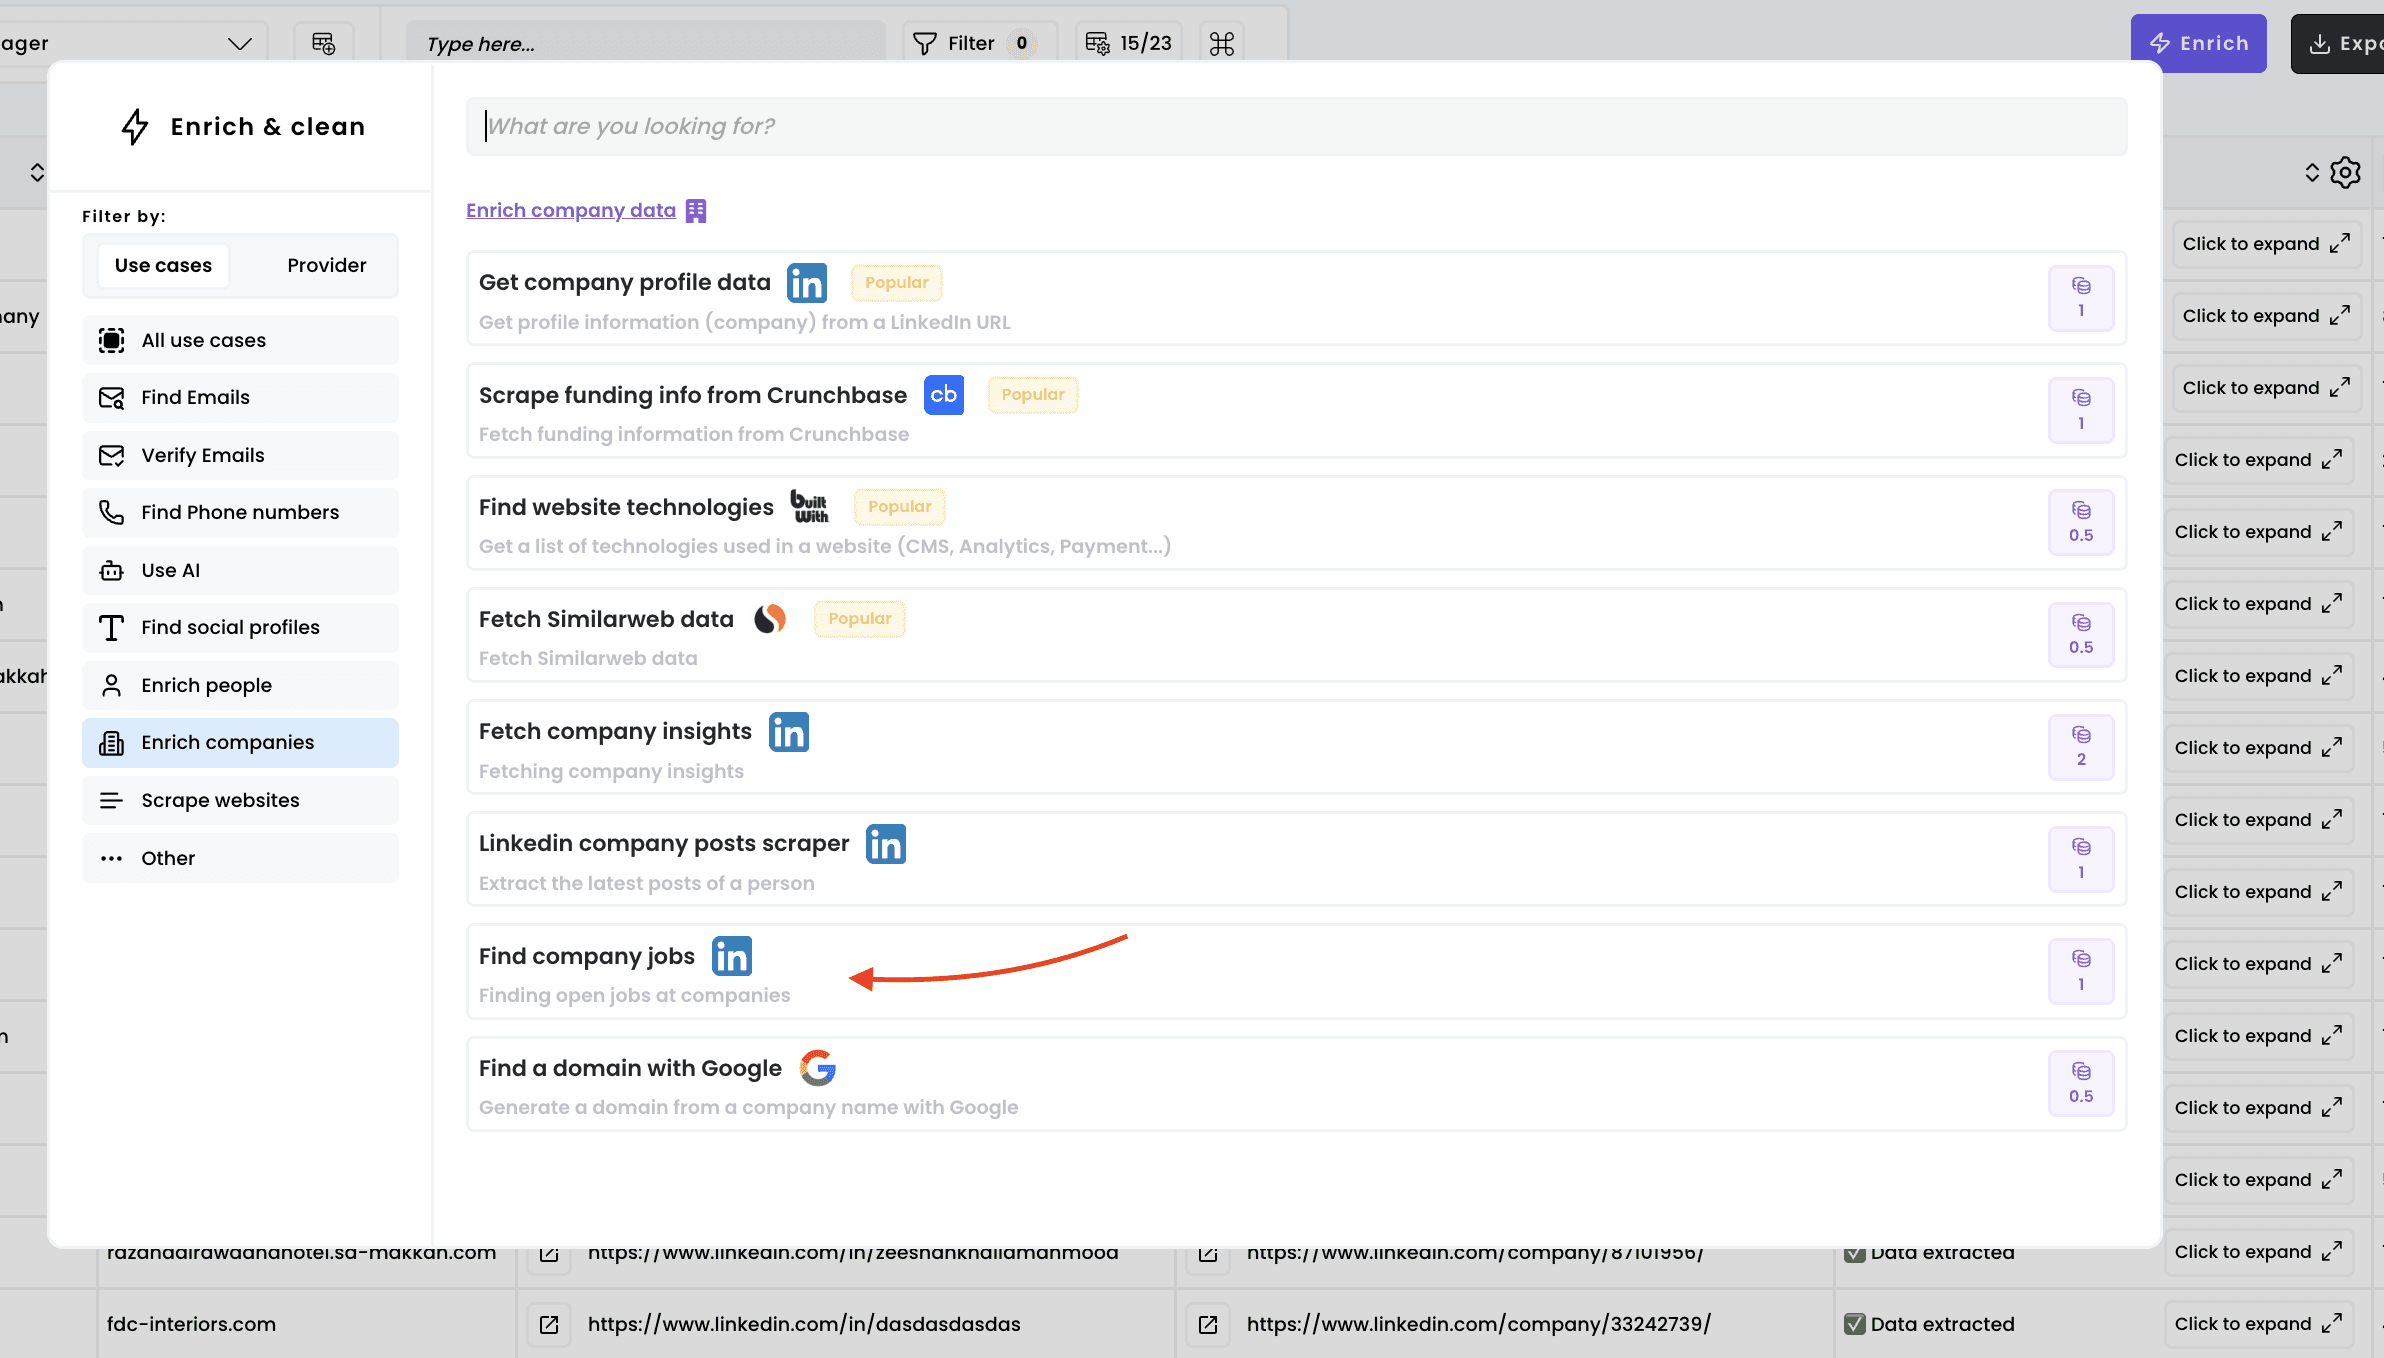Image resolution: width=2384 pixels, height=1358 pixels.
Task: Click the 'What are you looking for?' search field
Action: [x=1295, y=126]
